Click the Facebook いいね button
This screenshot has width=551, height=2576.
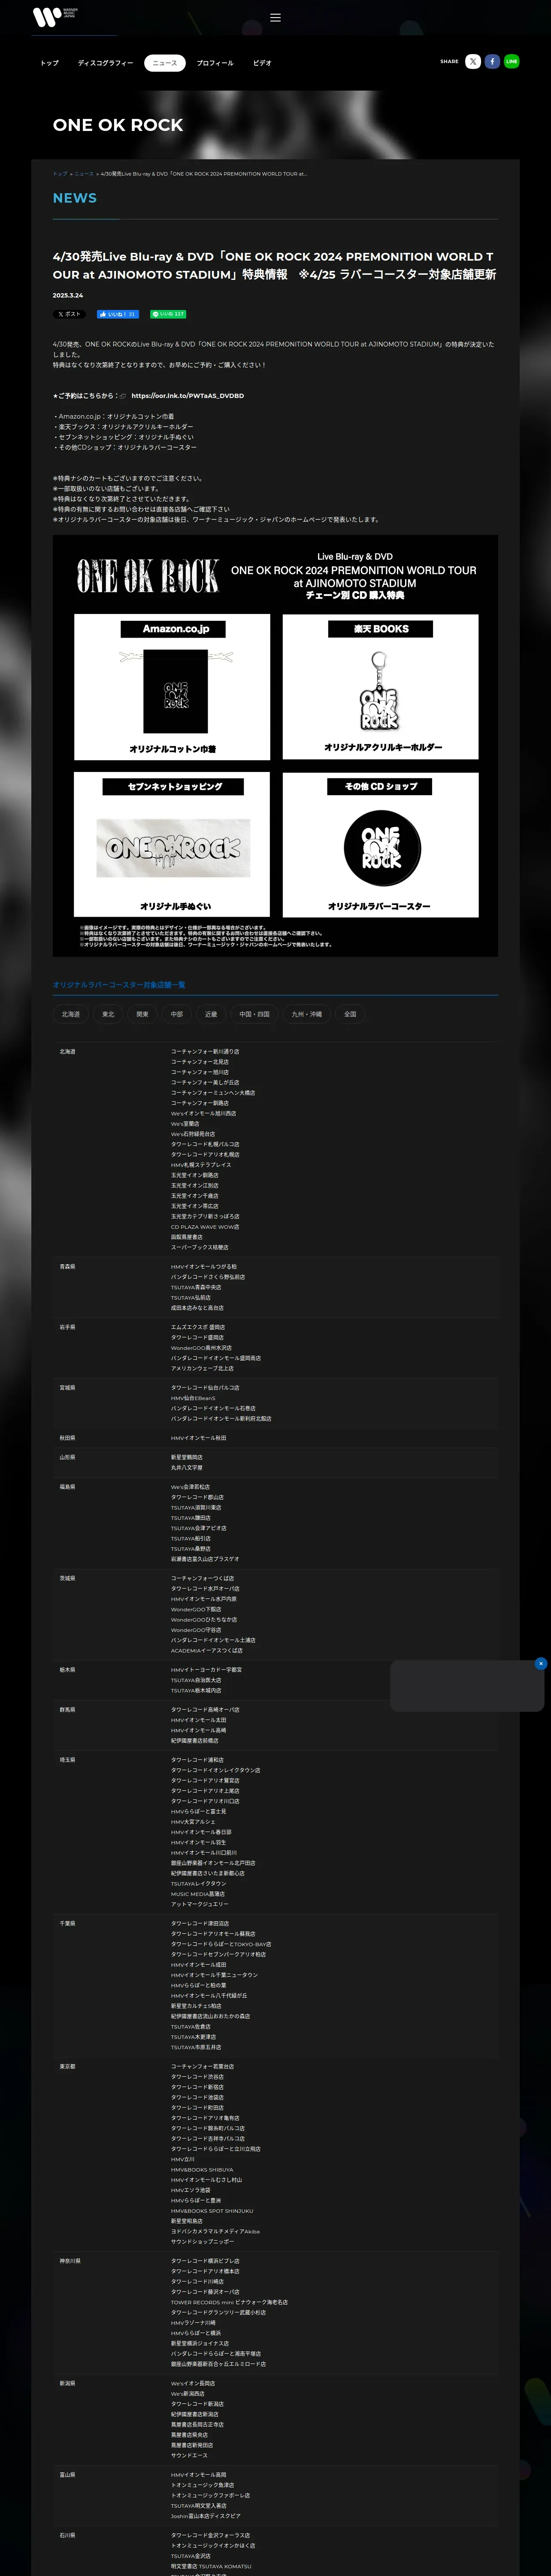point(118,314)
